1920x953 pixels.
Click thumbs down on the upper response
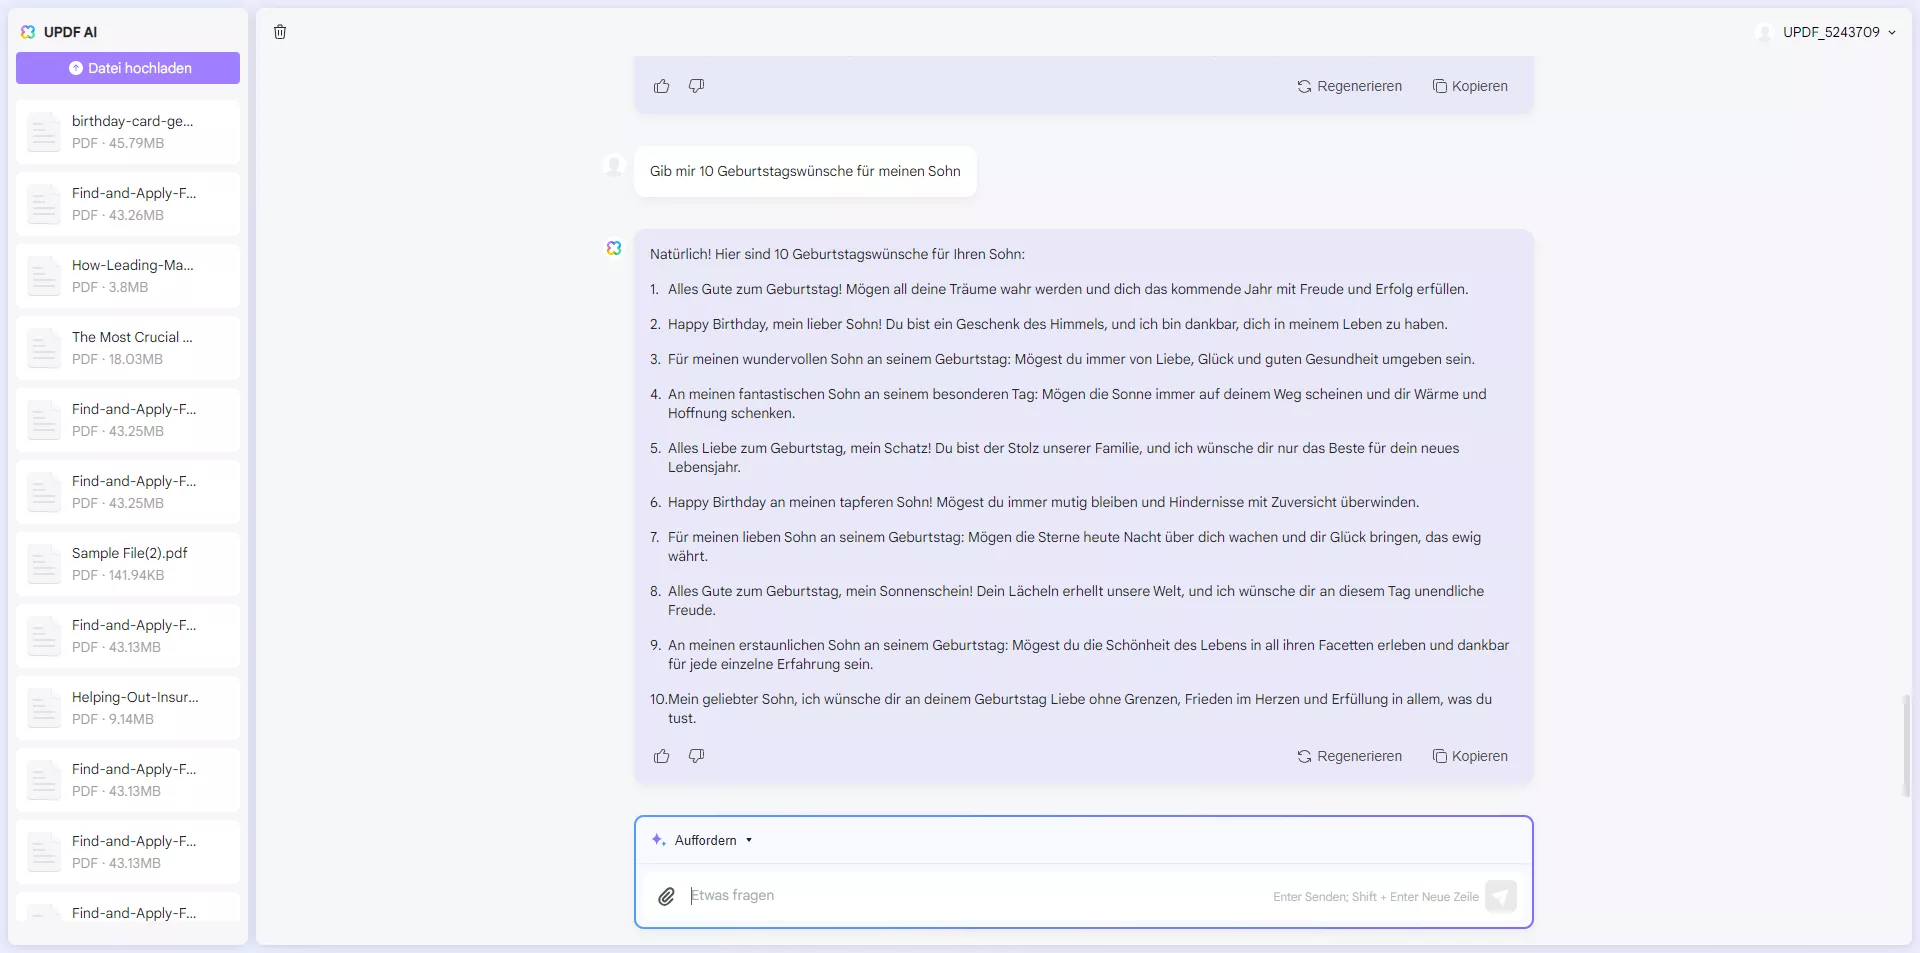[697, 86]
